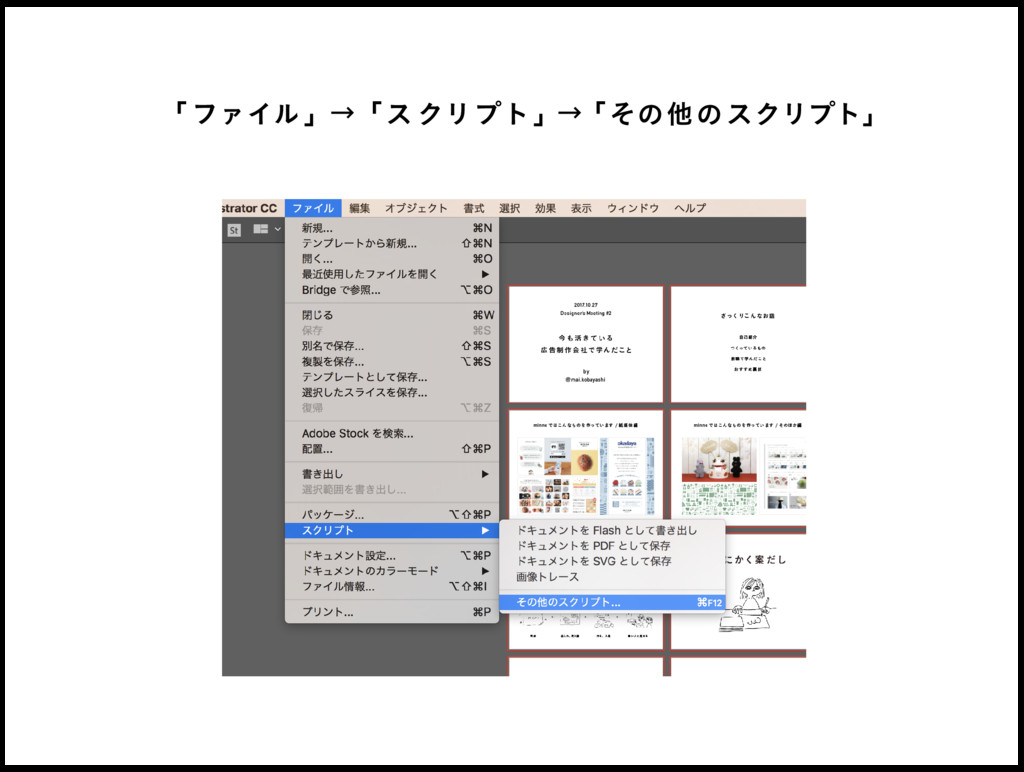The image size is (1024, 772).
Task: Open the 効果 menu
Action: tap(545, 208)
